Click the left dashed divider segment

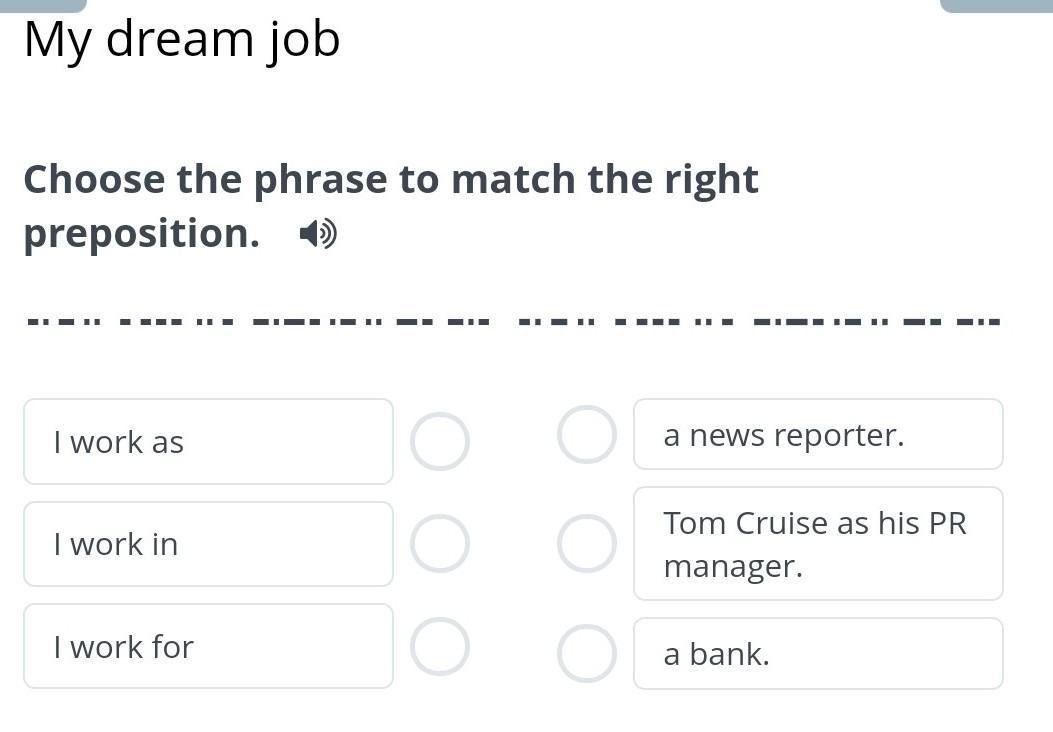point(258,322)
